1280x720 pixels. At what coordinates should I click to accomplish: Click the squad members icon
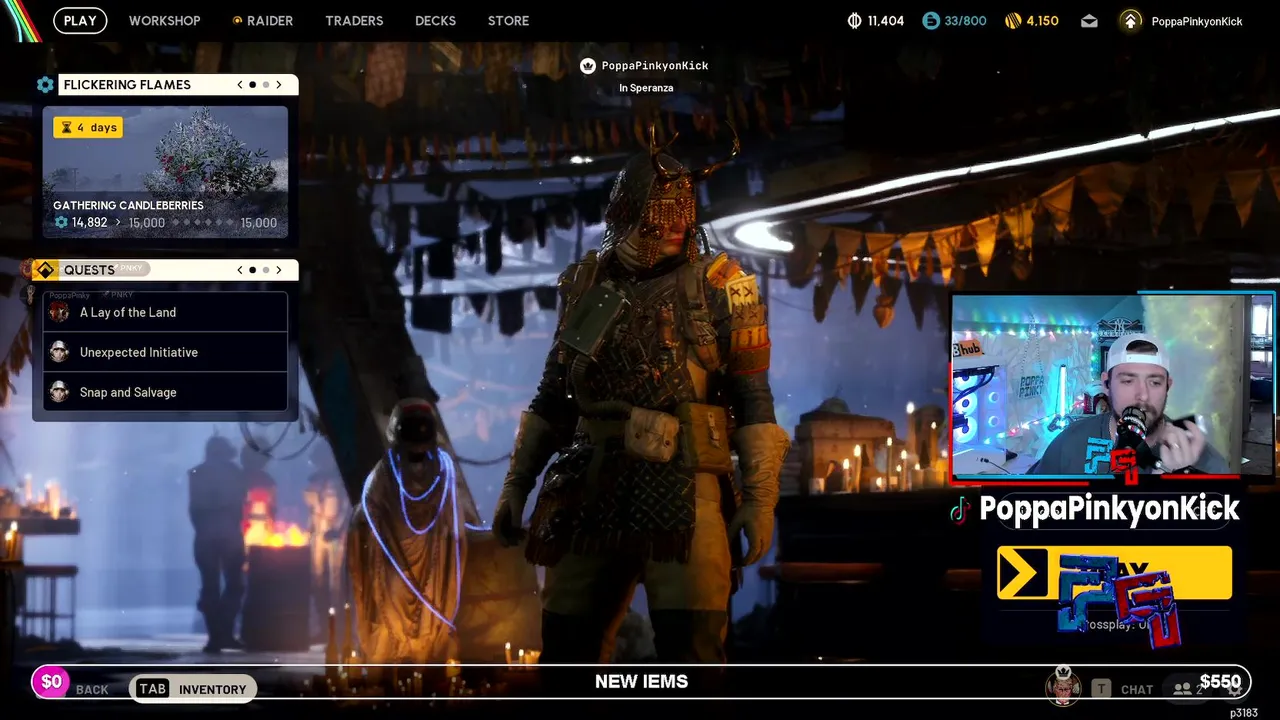[1184, 689]
